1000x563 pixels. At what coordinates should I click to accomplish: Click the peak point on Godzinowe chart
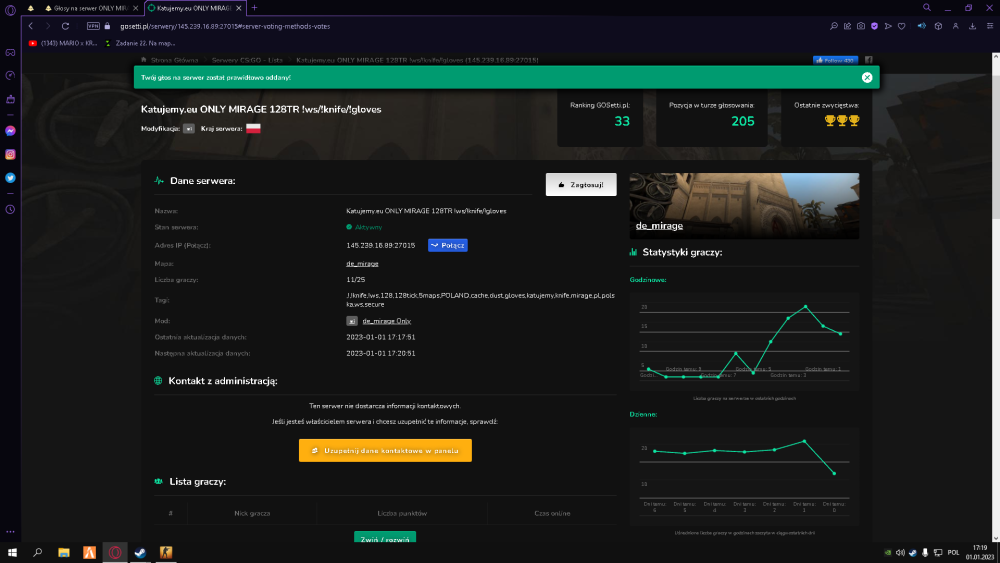pyautogui.click(x=805, y=307)
